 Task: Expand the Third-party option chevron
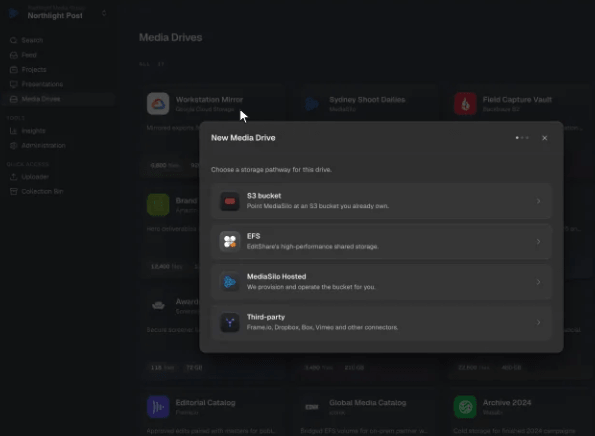pyautogui.click(x=538, y=323)
